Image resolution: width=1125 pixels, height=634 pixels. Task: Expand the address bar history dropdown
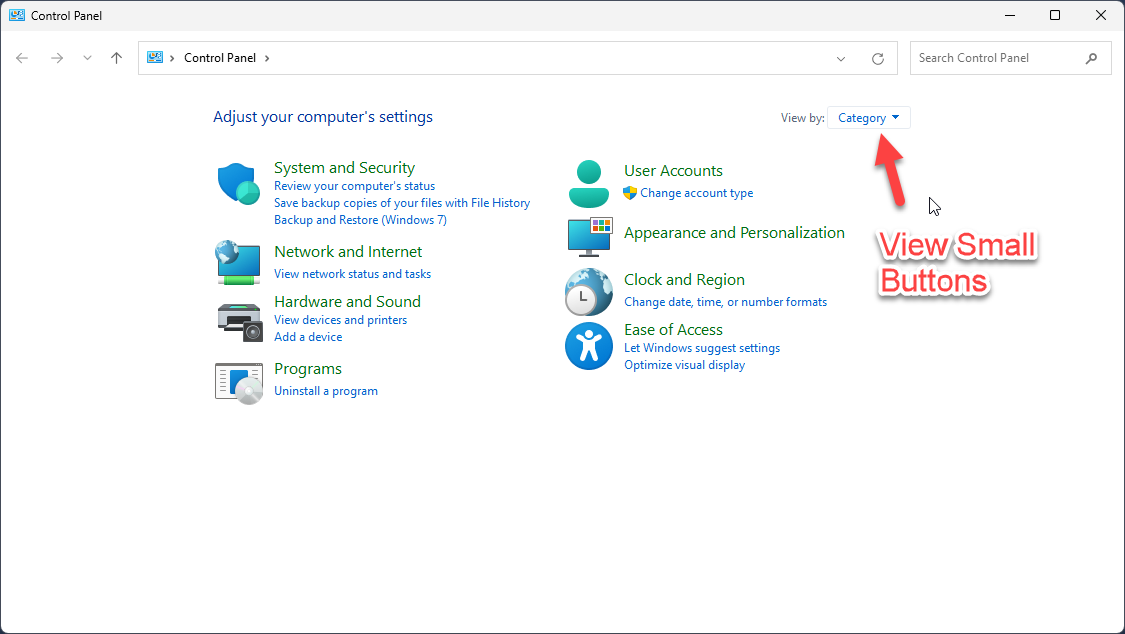pyautogui.click(x=841, y=59)
